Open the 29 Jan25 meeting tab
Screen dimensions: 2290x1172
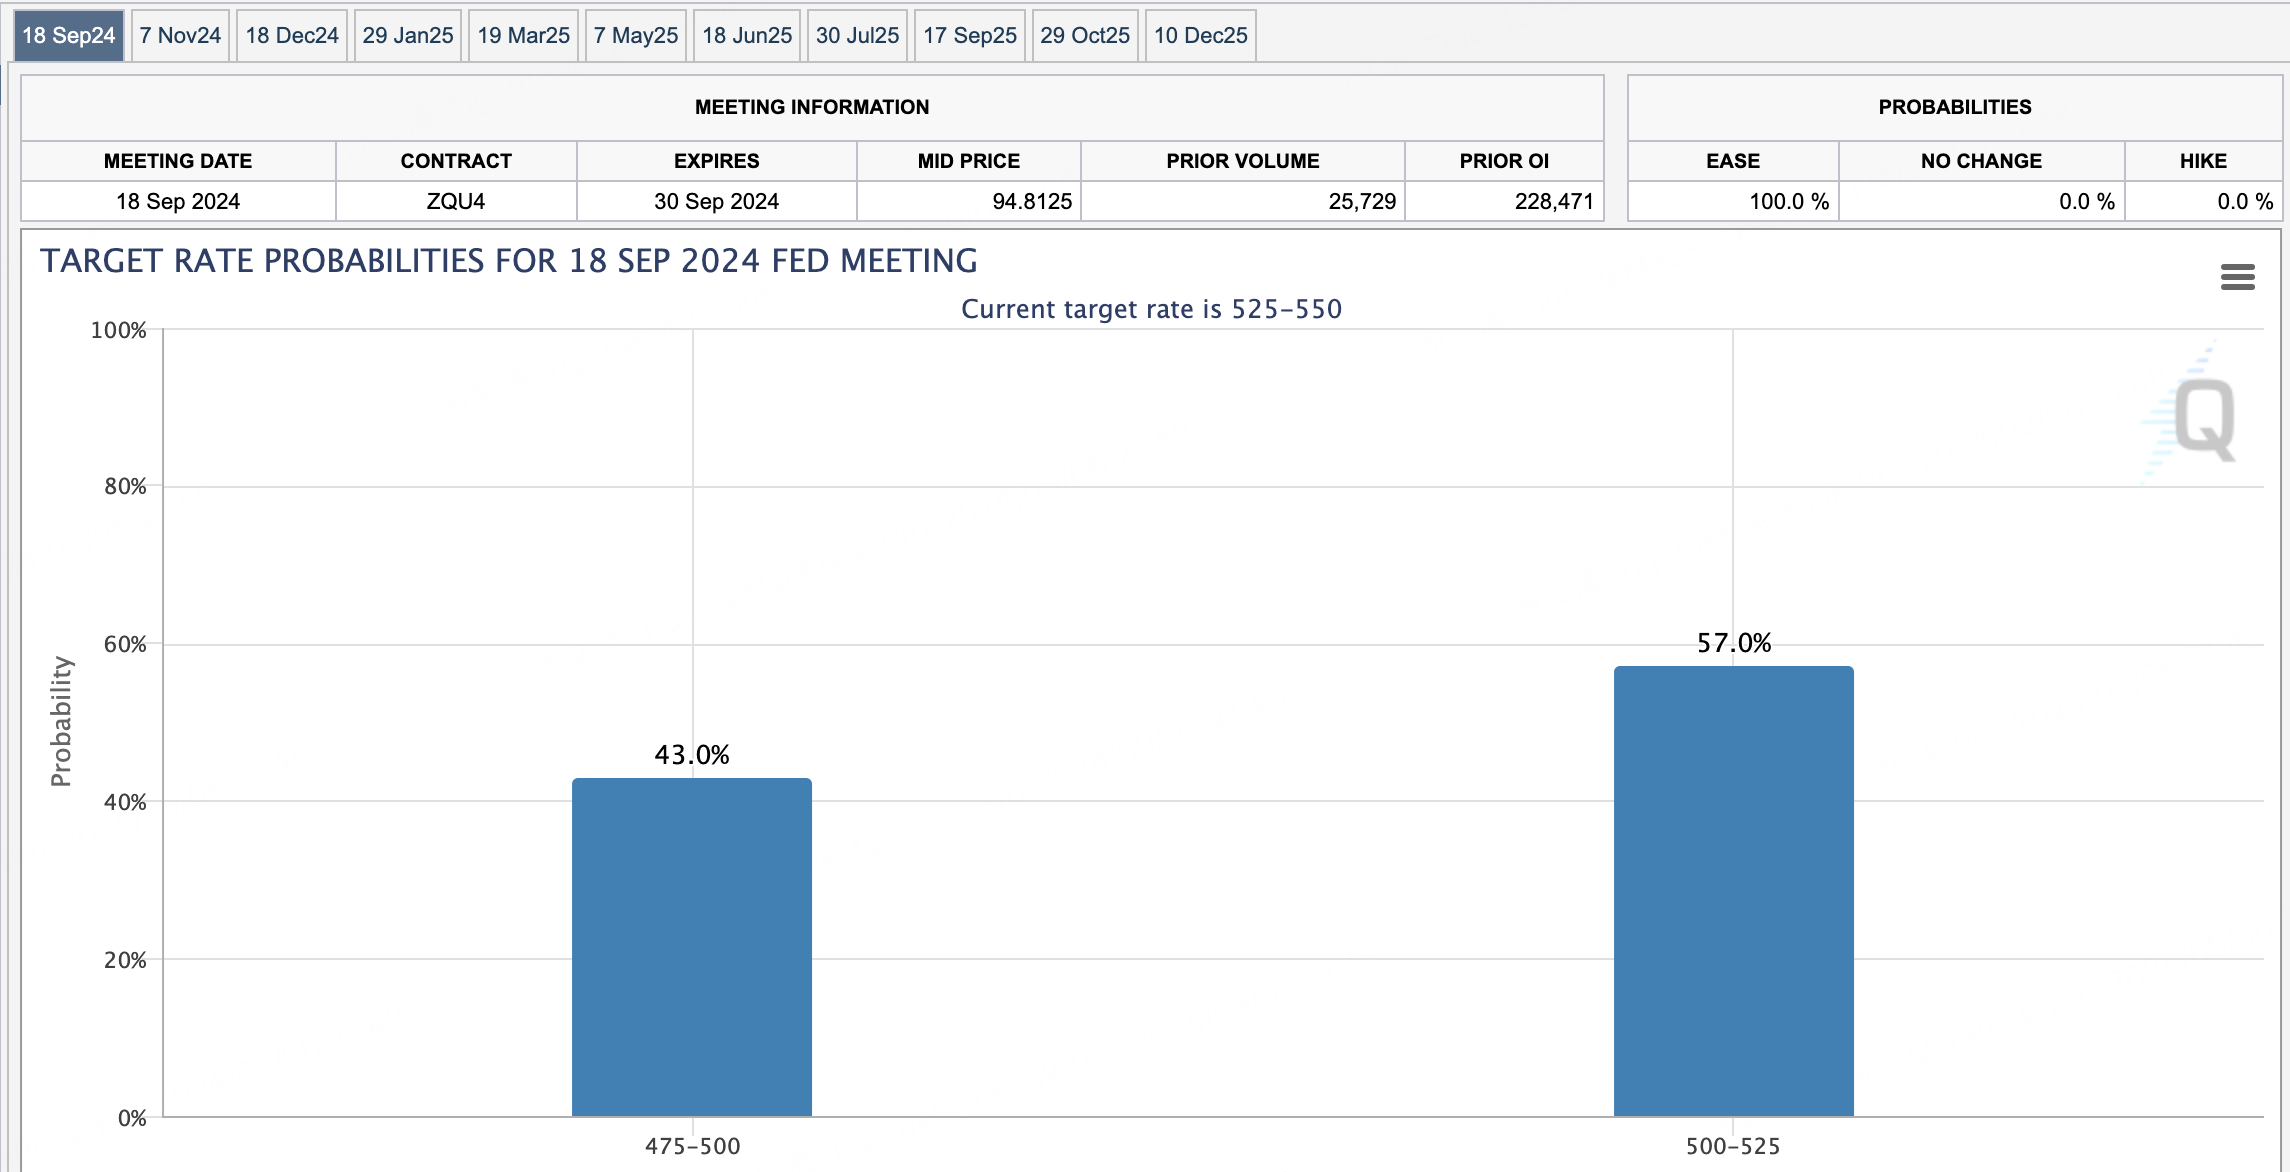(408, 36)
